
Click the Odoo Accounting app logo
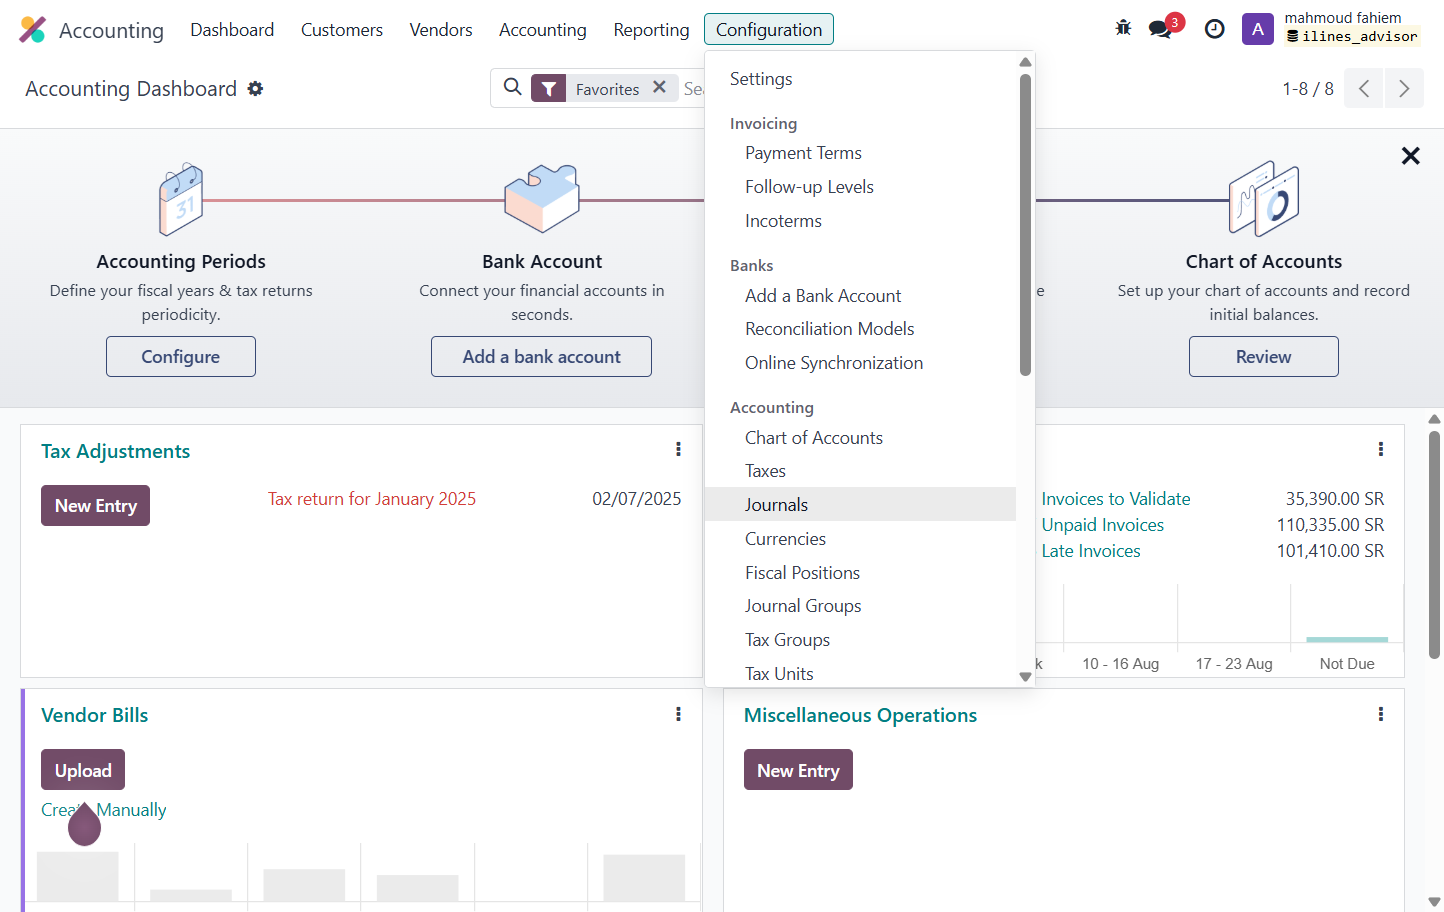33,30
